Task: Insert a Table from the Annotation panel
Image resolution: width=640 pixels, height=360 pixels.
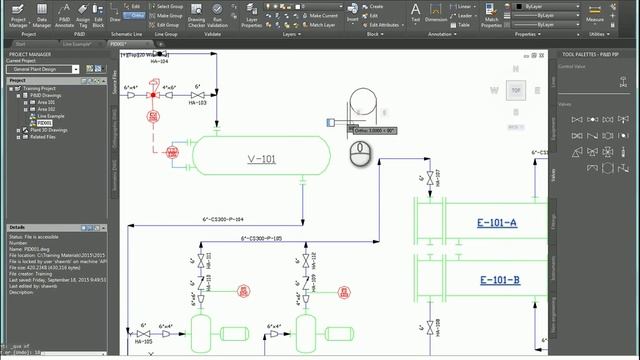Action: click(460, 25)
